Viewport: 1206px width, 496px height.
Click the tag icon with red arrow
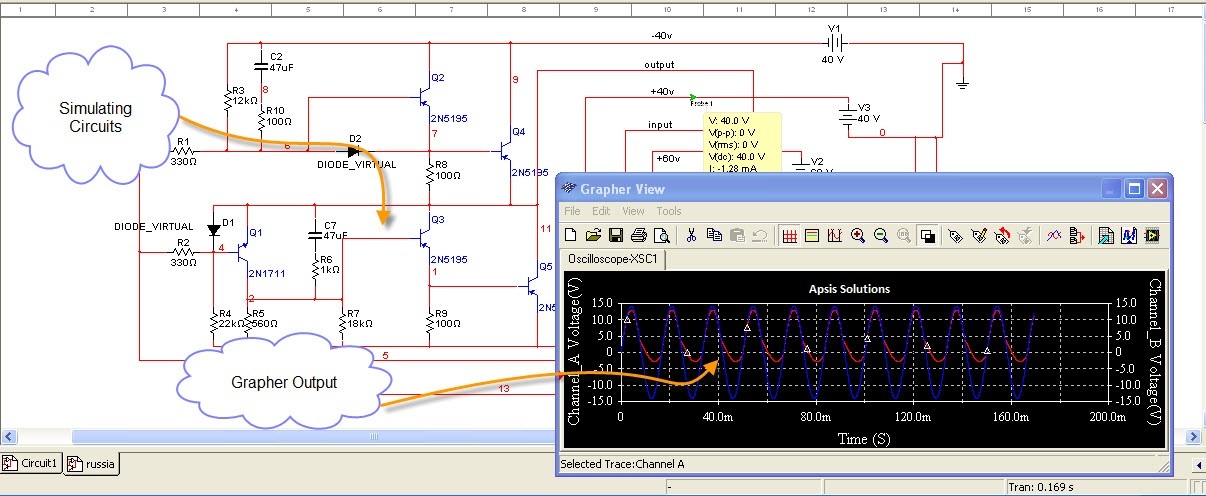coord(1002,236)
